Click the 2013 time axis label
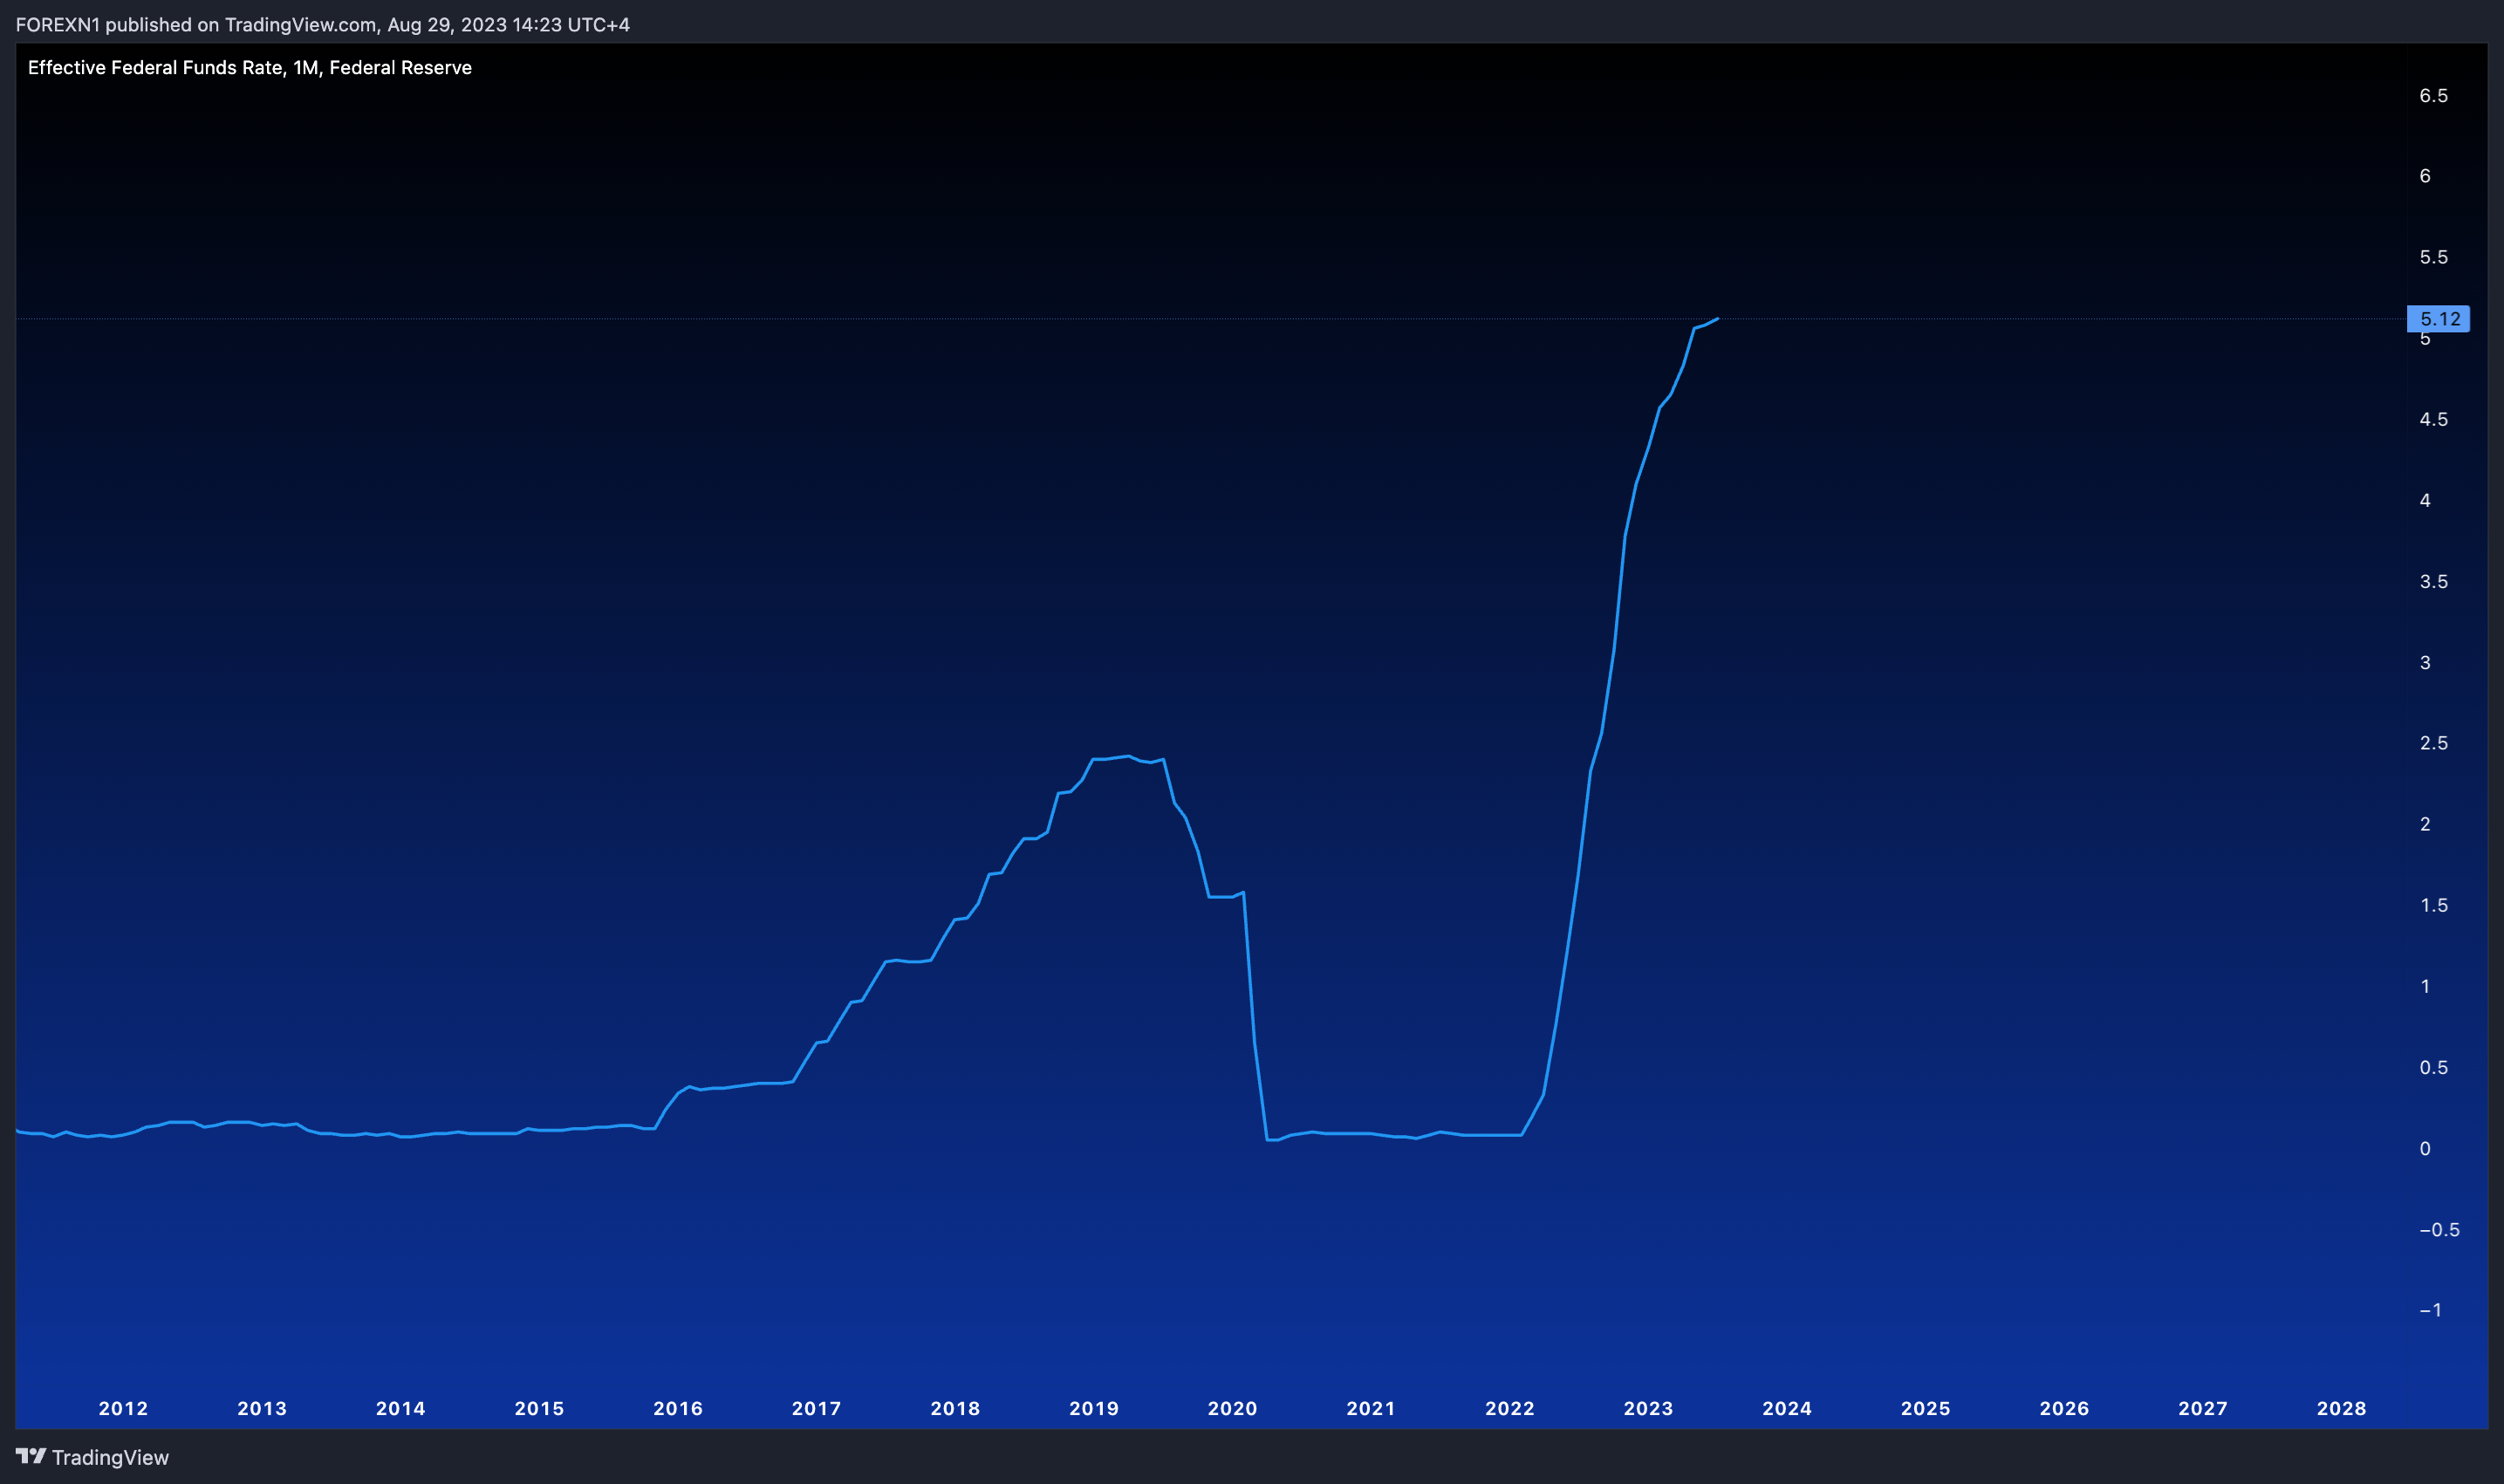This screenshot has height=1484, width=2504. click(262, 1408)
